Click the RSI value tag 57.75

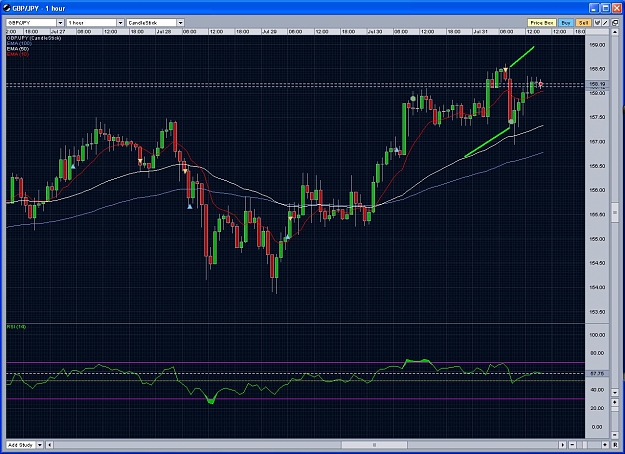[597, 373]
